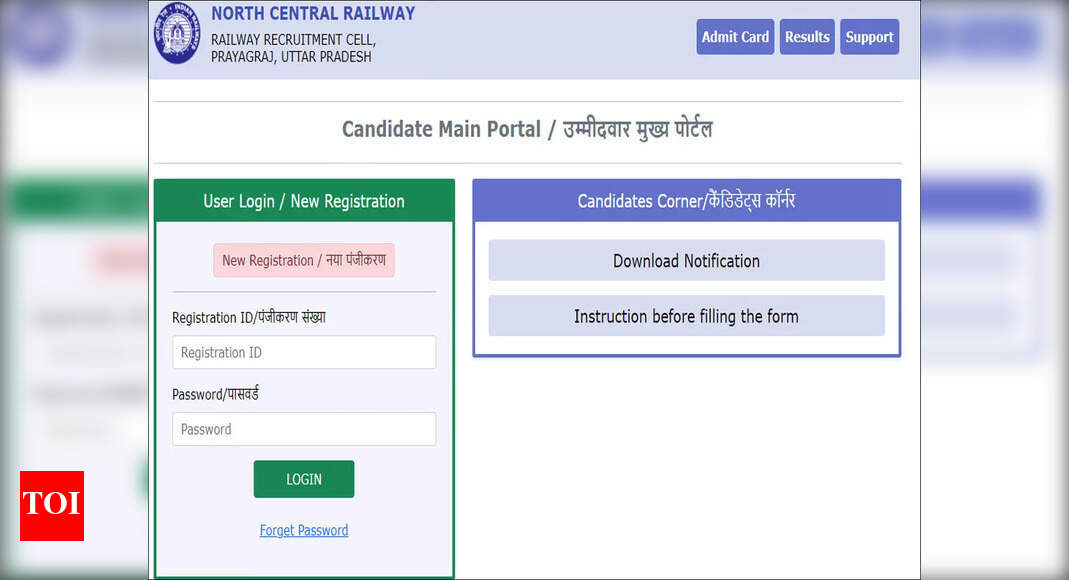Open the Admit Card page
Image resolution: width=1069 pixels, height=580 pixels.
tap(735, 37)
